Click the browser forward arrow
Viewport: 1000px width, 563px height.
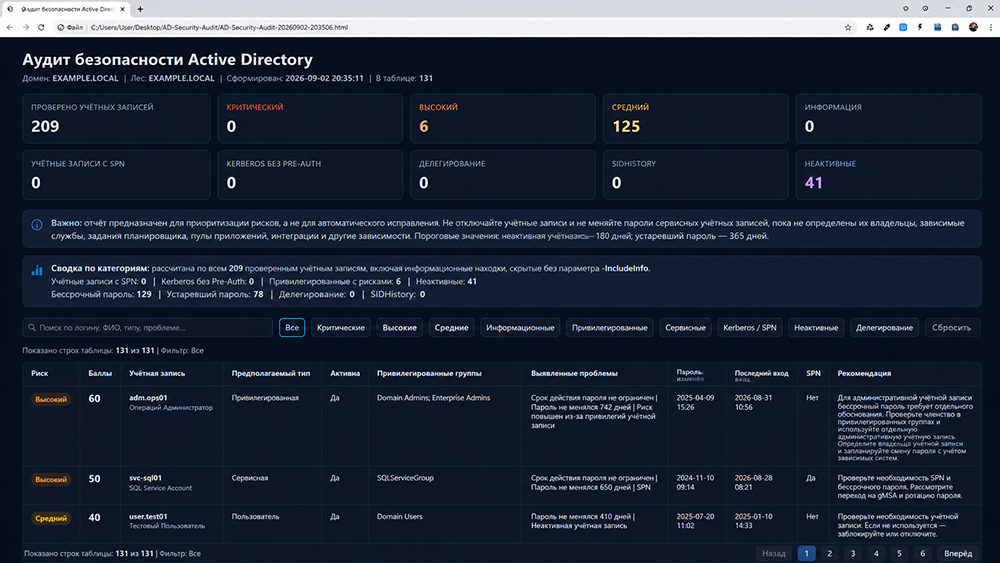(26, 27)
